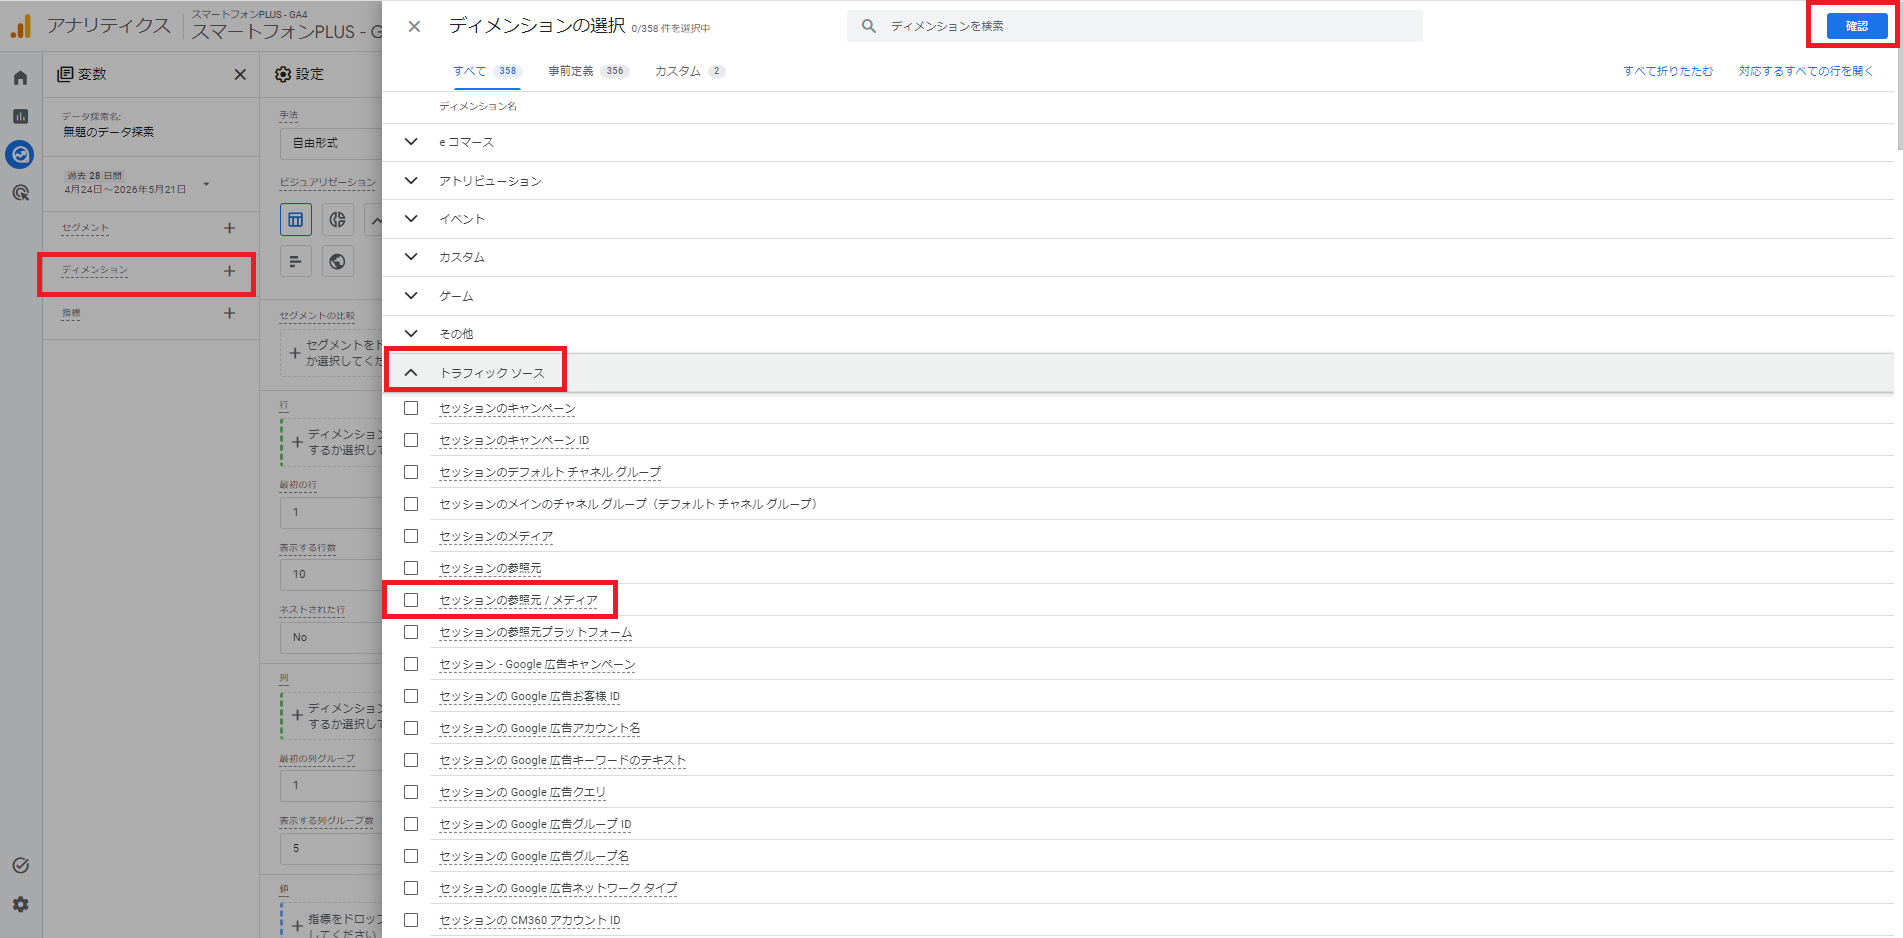The width and height of the screenshot is (1903, 938).
Task: Select the Explore icon in sidebar
Action: (x=20, y=154)
